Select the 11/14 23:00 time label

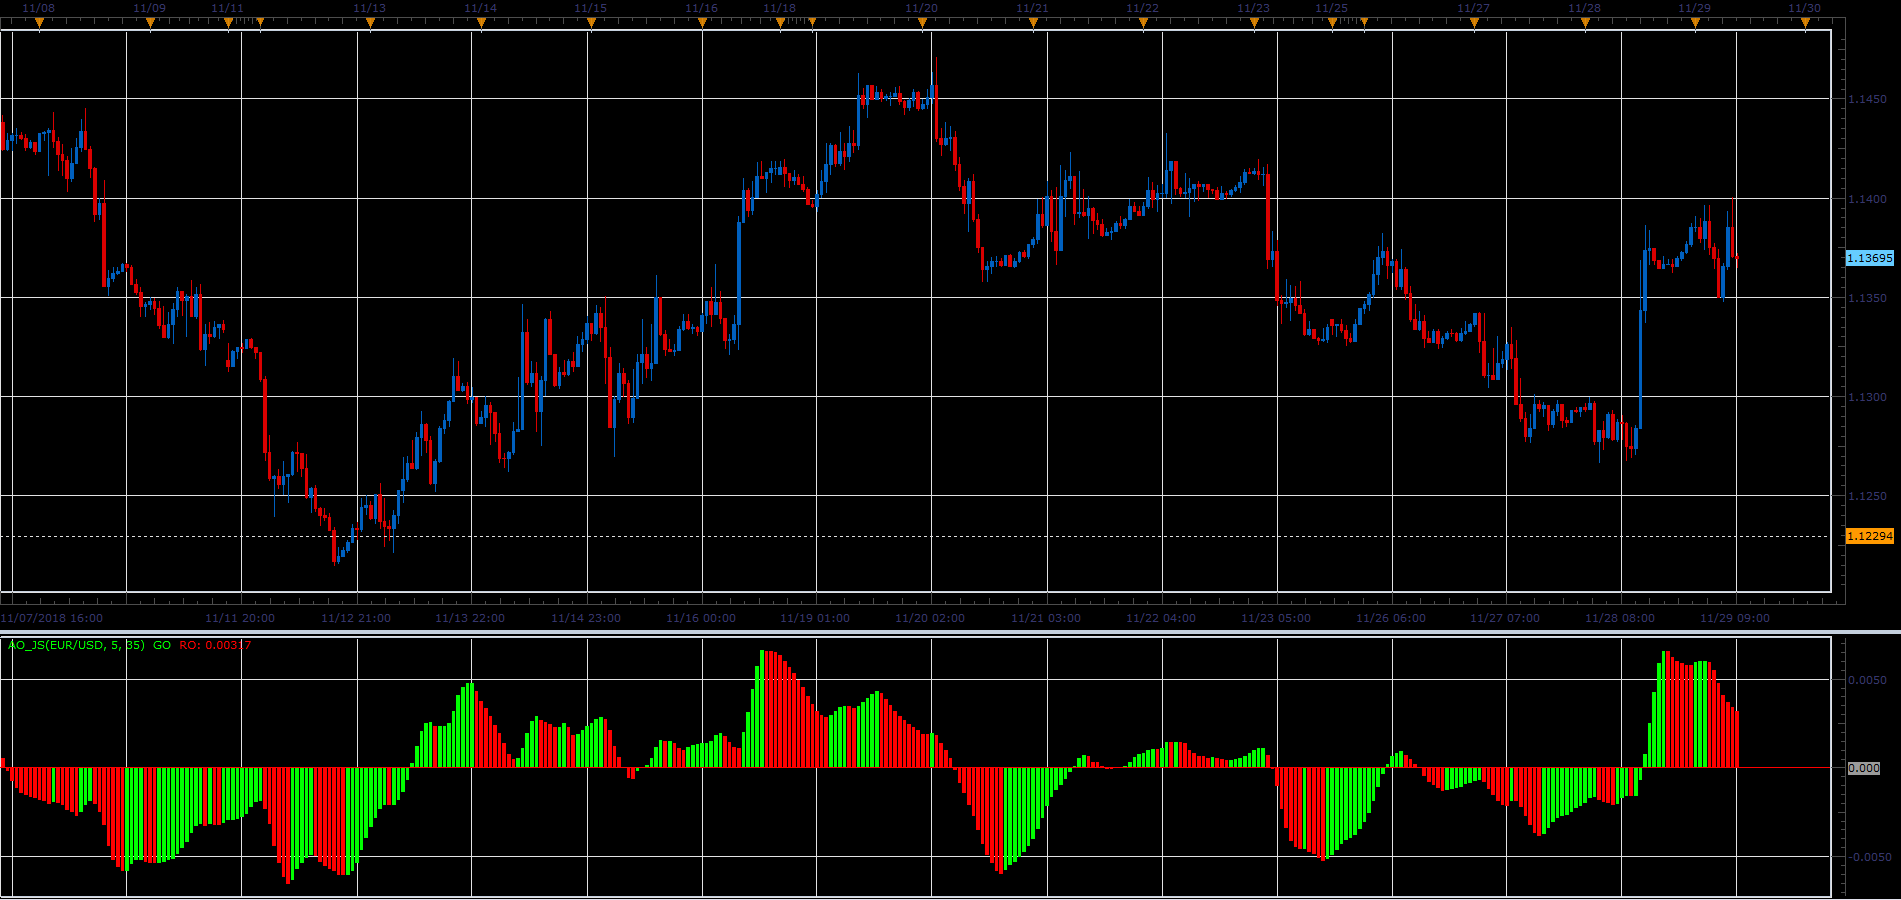point(586,618)
